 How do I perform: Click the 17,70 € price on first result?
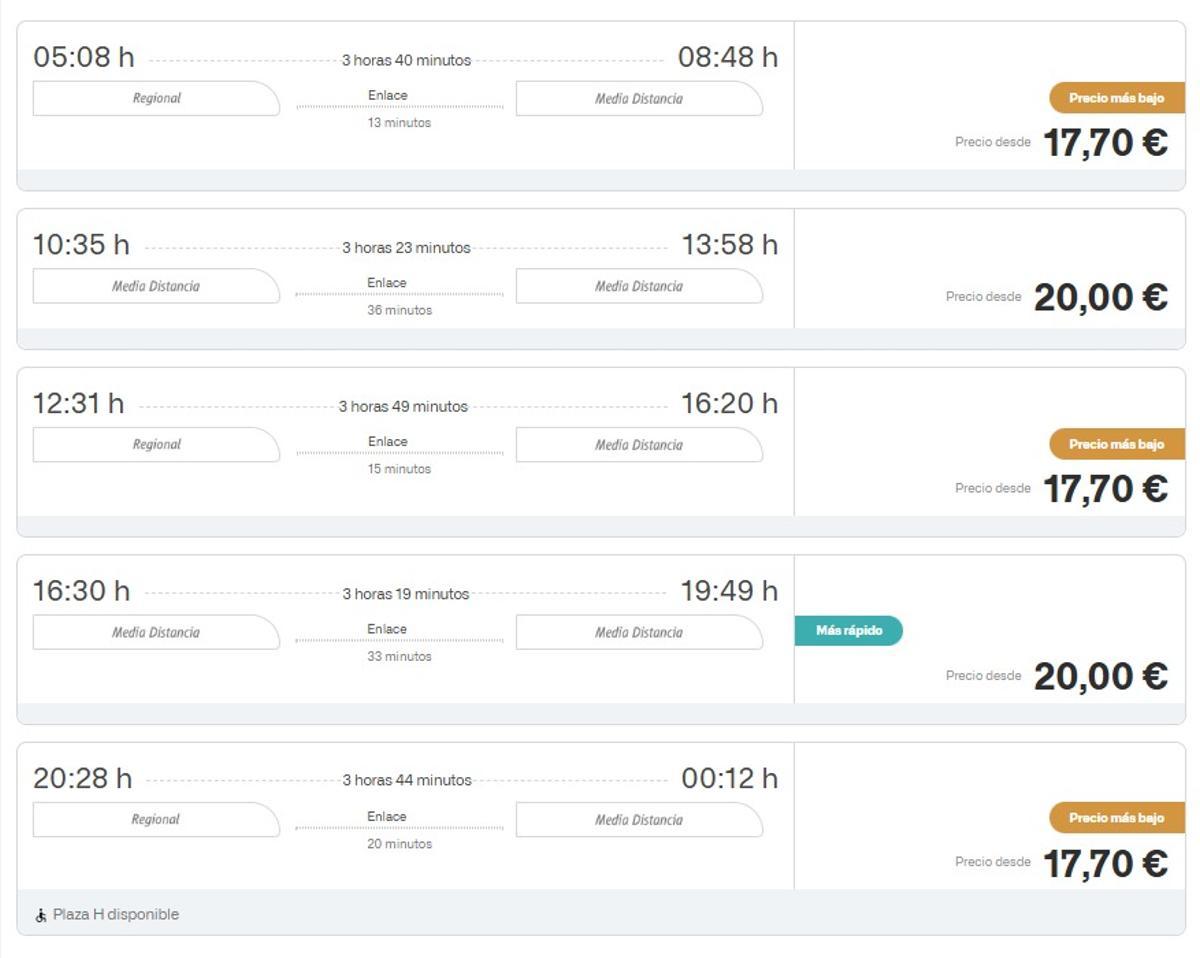click(1106, 141)
